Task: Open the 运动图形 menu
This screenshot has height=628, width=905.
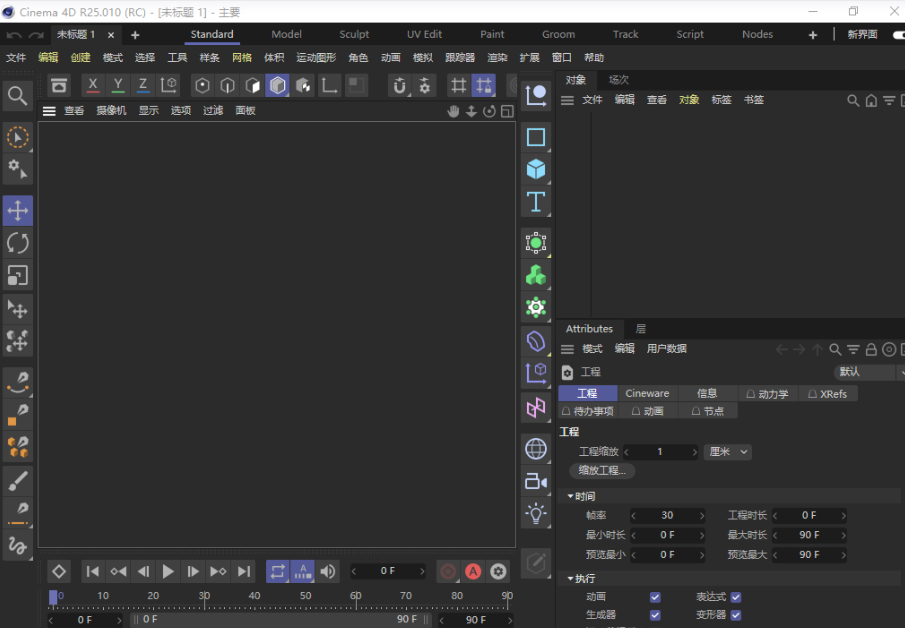Action: click(x=316, y=57)
